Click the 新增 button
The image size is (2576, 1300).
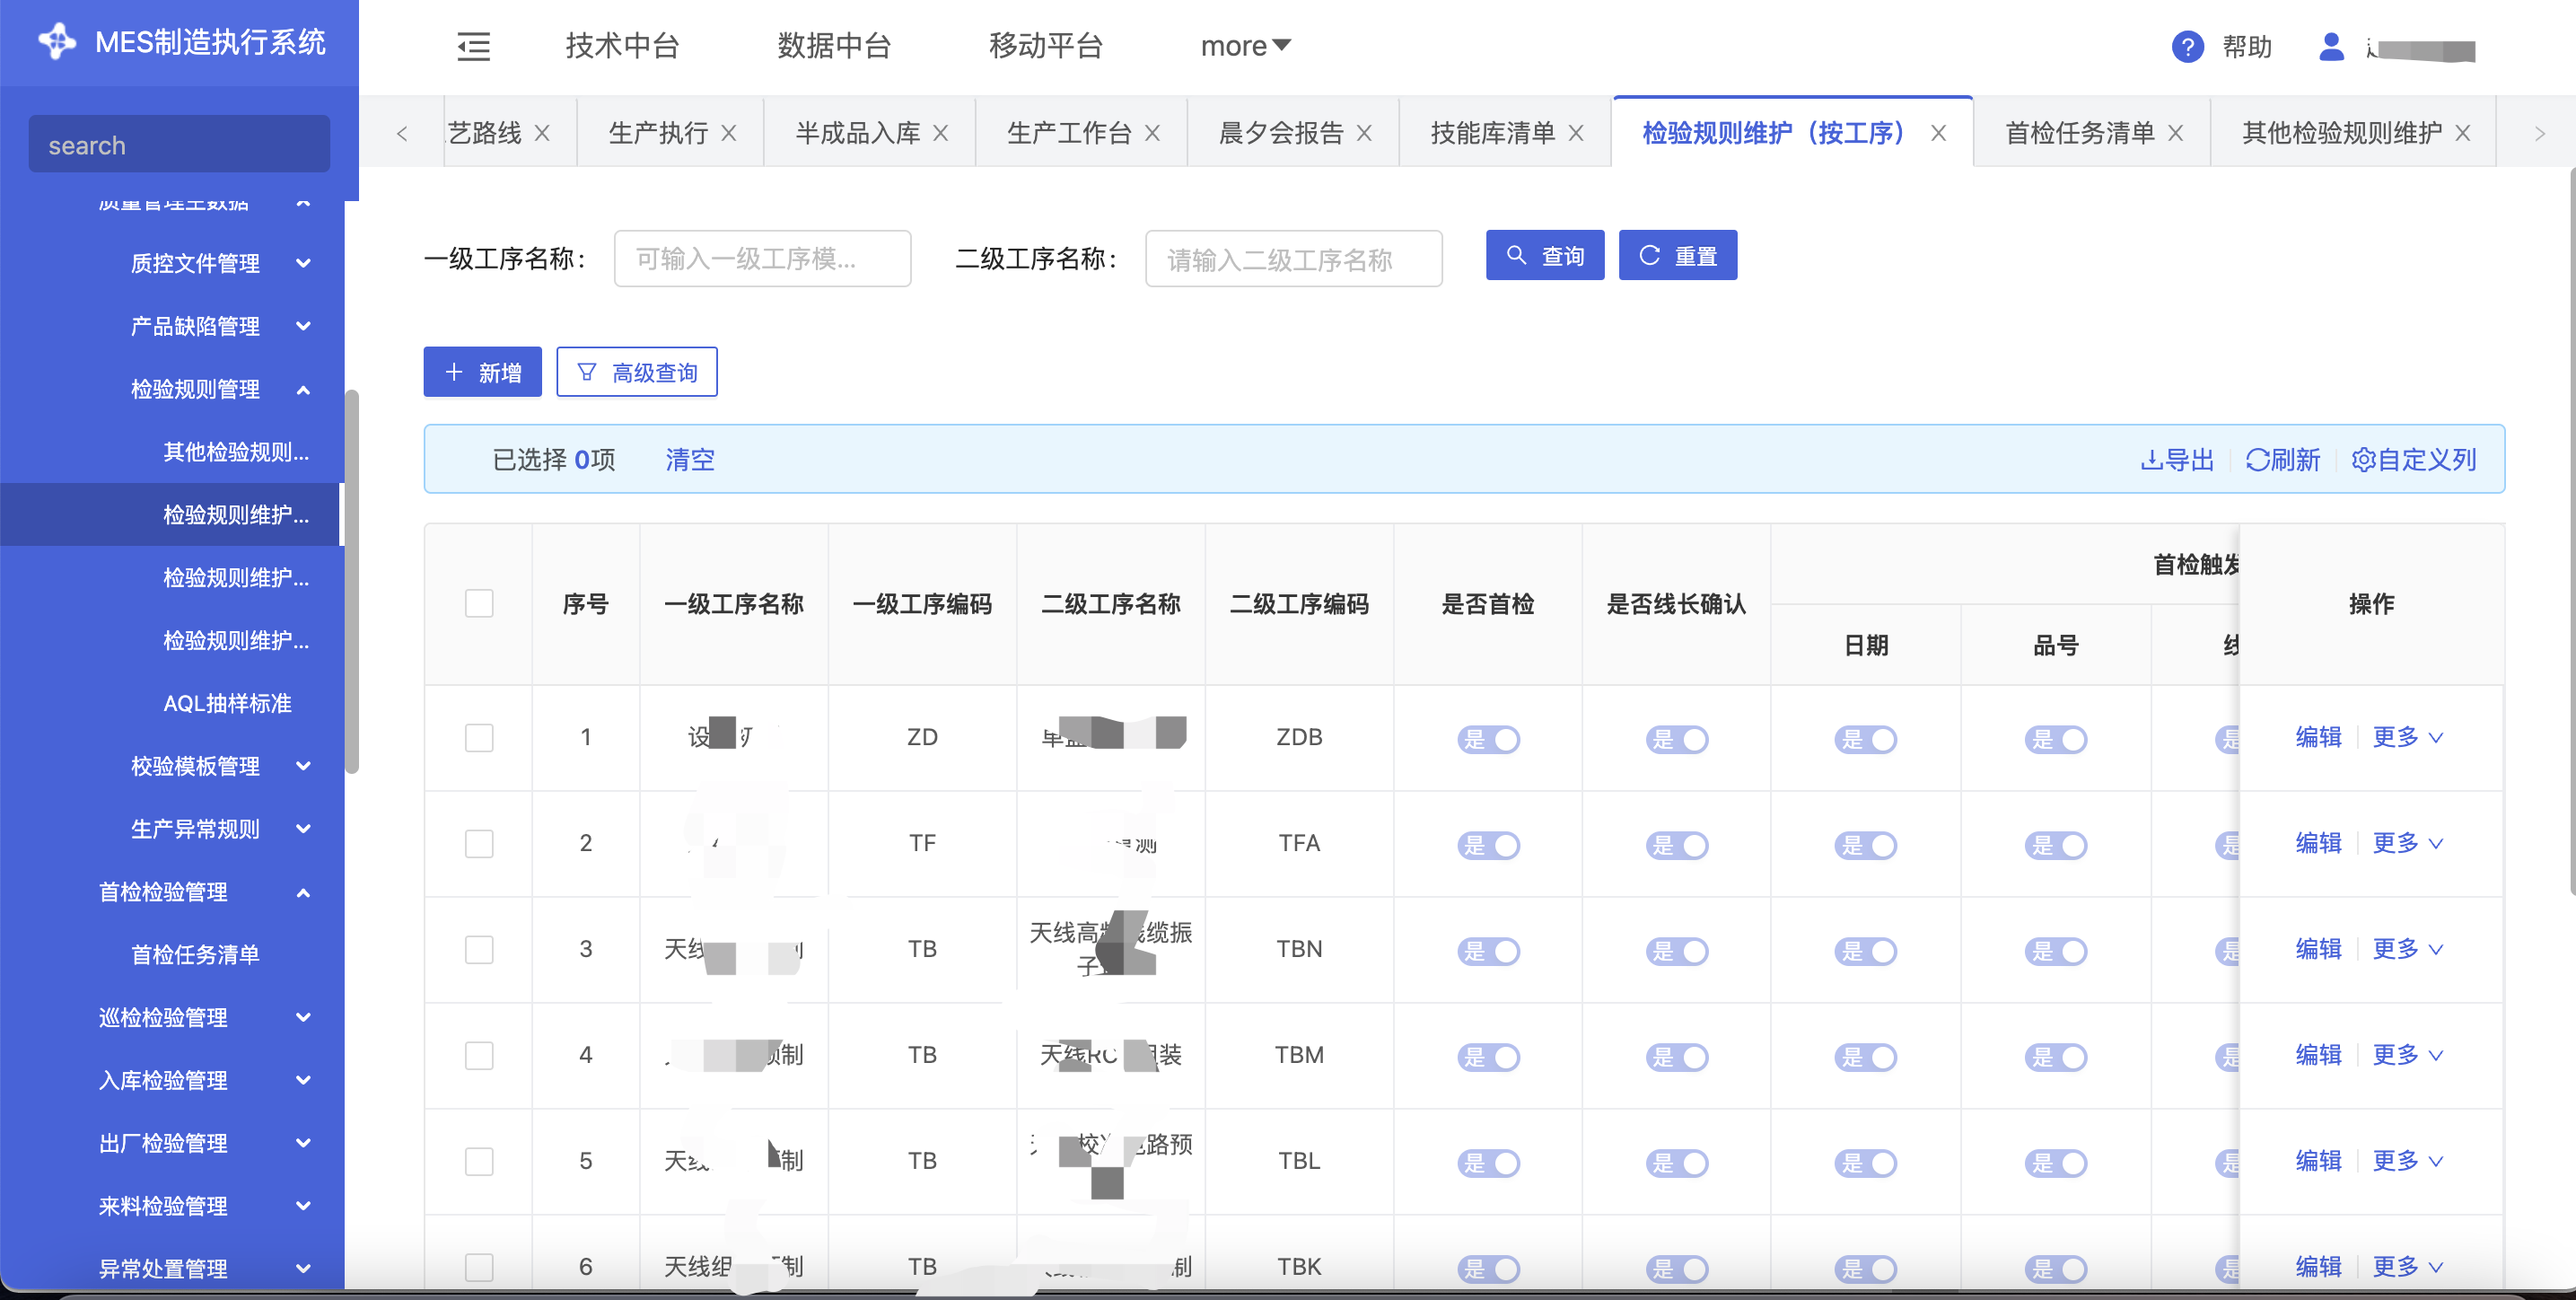[482, 372]
